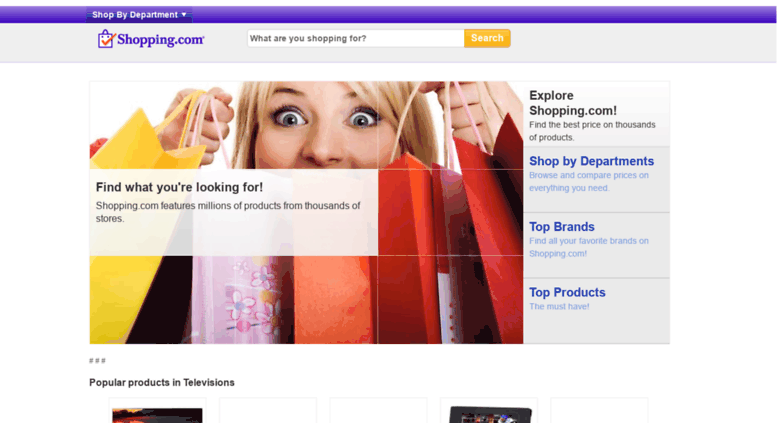Open Shop by Departments link
777x423 pixels.
coord(591,161)
